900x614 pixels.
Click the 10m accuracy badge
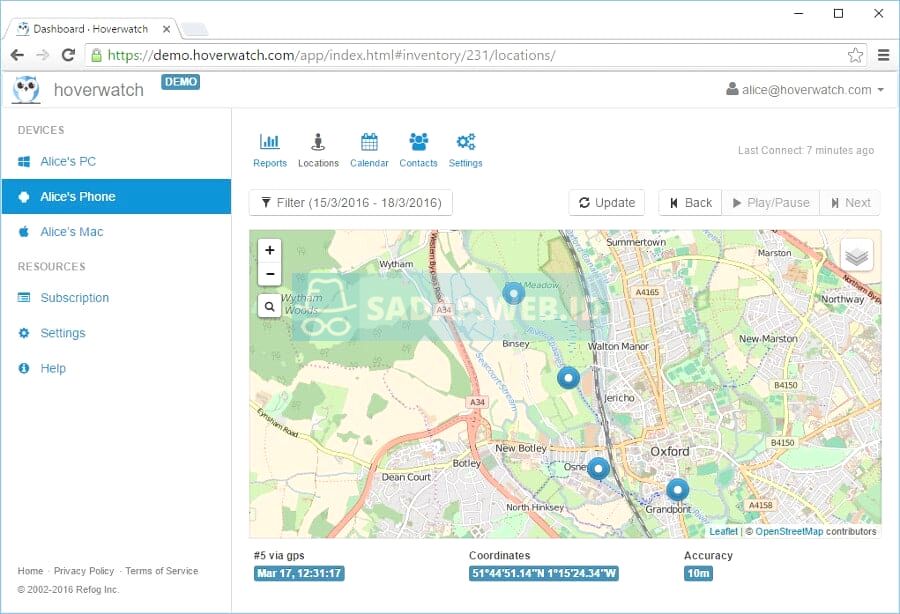699,573
